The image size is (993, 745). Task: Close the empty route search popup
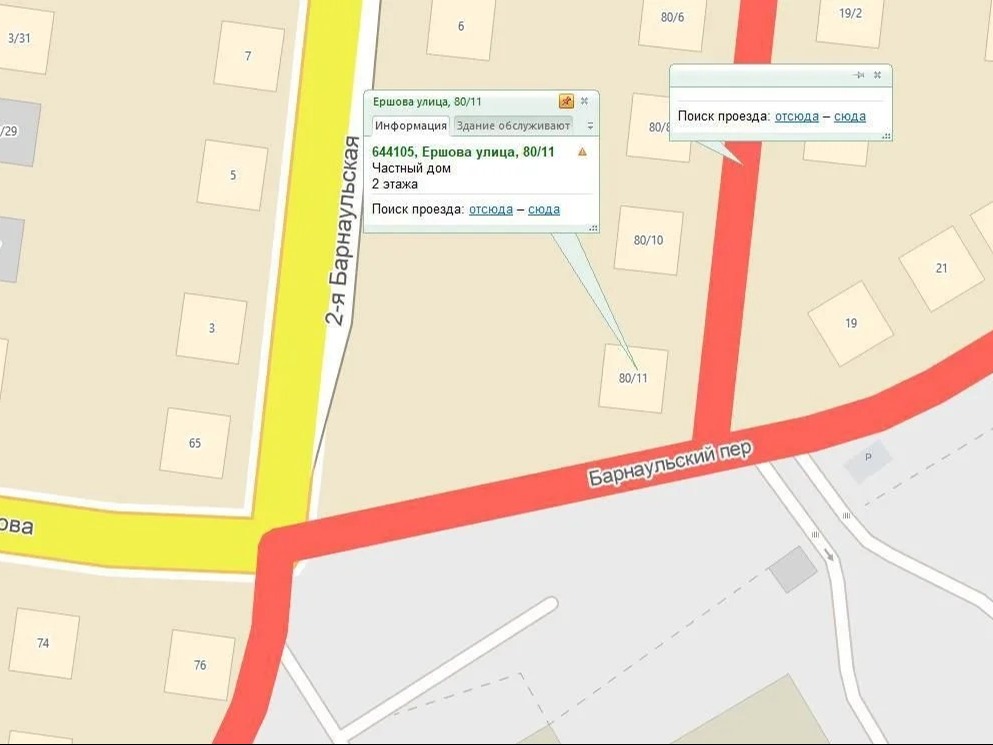pyautogui.click(x=877, y=75)
